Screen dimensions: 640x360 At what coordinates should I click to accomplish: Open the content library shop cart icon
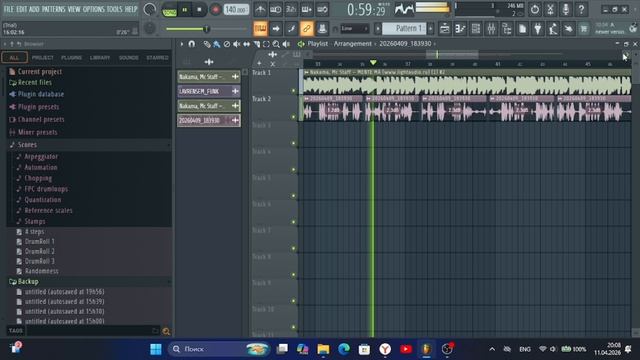point(584,29)
